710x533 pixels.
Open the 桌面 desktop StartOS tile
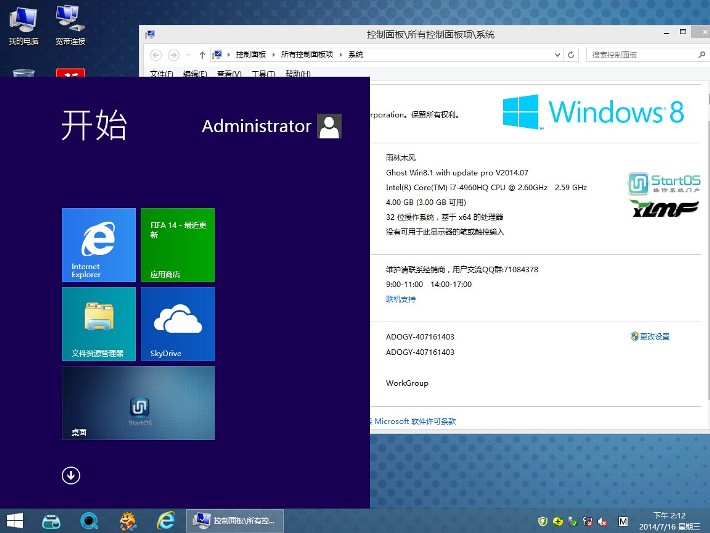click(x=139, y=403)
